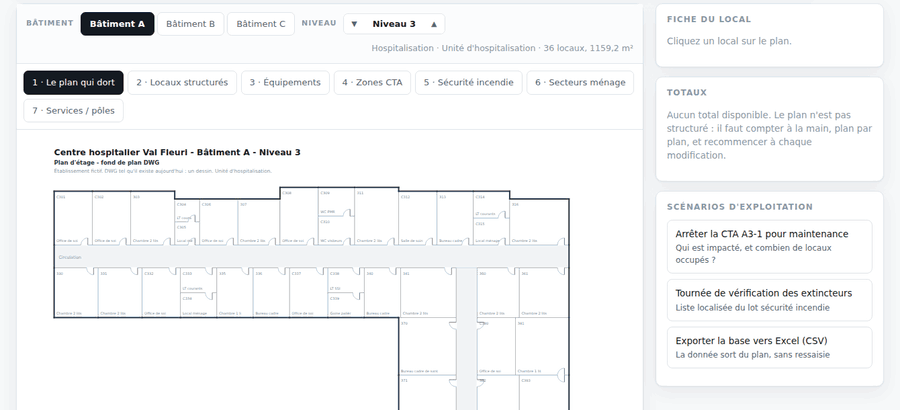Run scenario Arrêter la CTA A3-1 pour maintenance
The width and height of the screenshot is (900, 410).
tap(769, 246)
